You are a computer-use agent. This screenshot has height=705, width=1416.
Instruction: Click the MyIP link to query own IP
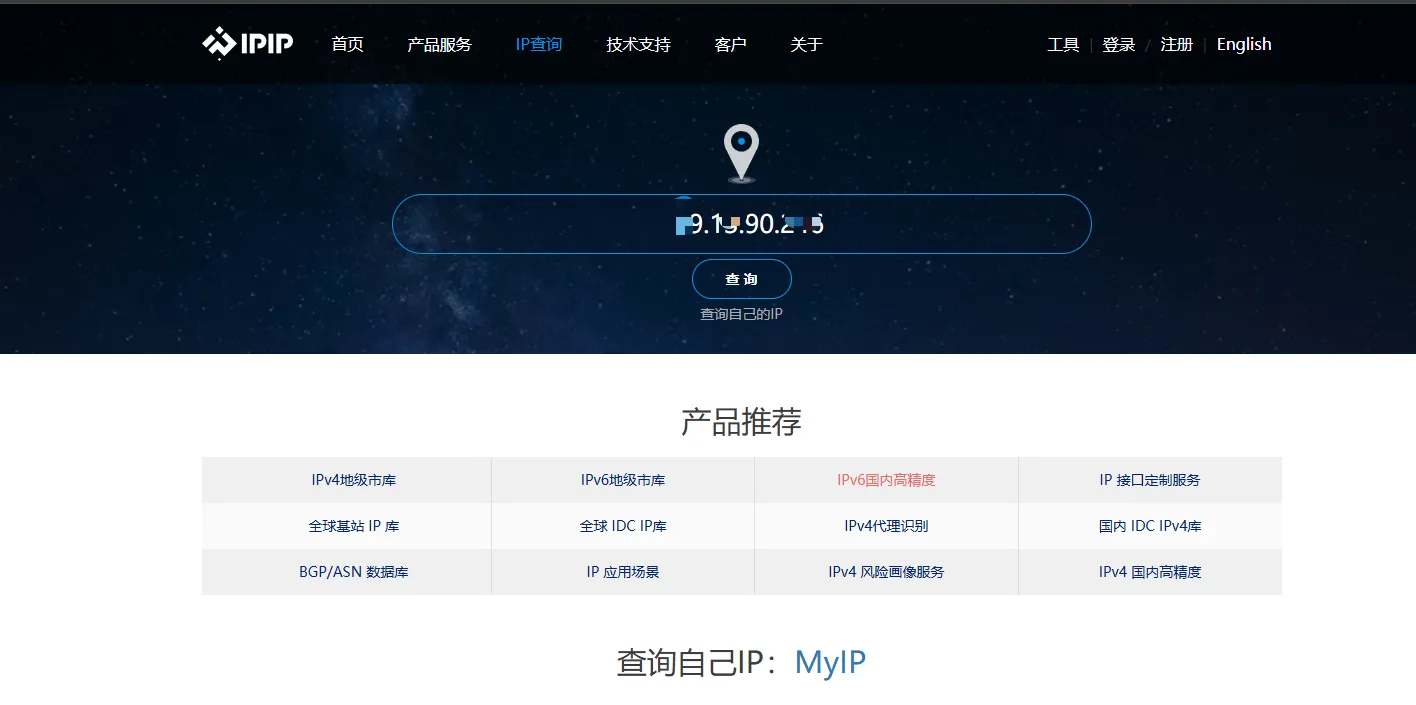tap(830, 661)
